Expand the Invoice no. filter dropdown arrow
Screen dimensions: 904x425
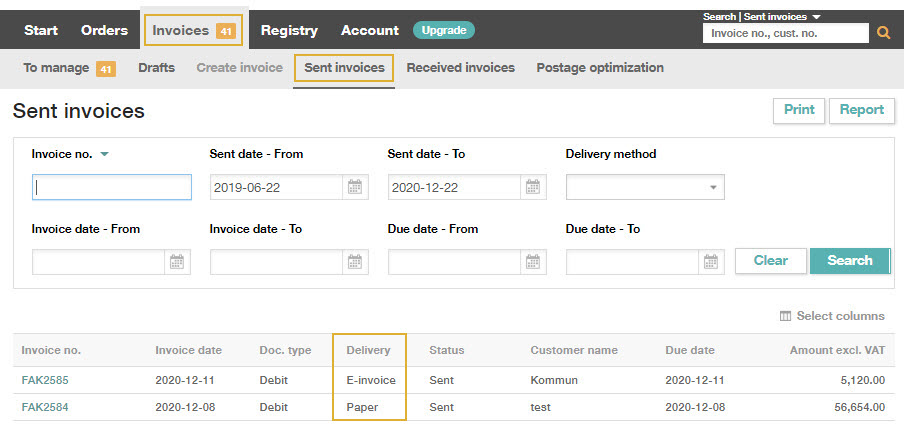(x=104, y=154)
